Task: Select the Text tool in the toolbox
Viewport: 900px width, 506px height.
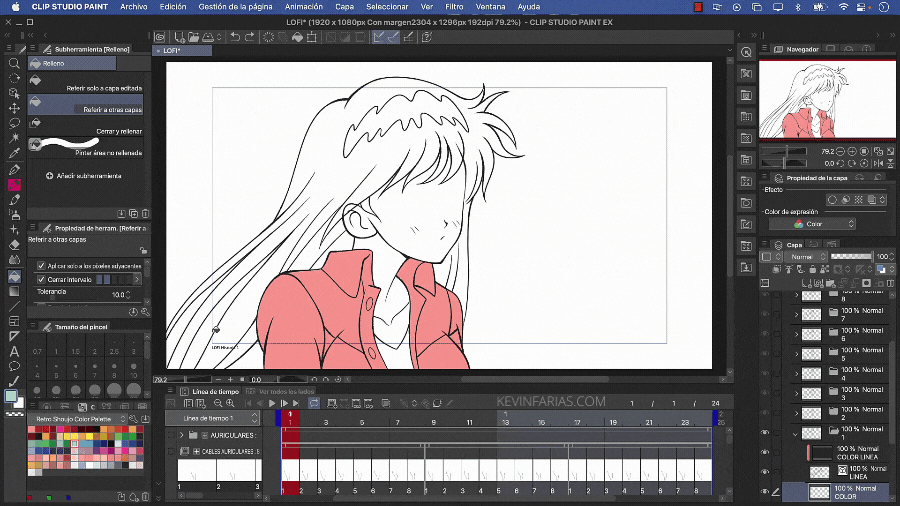Action: [x=14, y=351]
